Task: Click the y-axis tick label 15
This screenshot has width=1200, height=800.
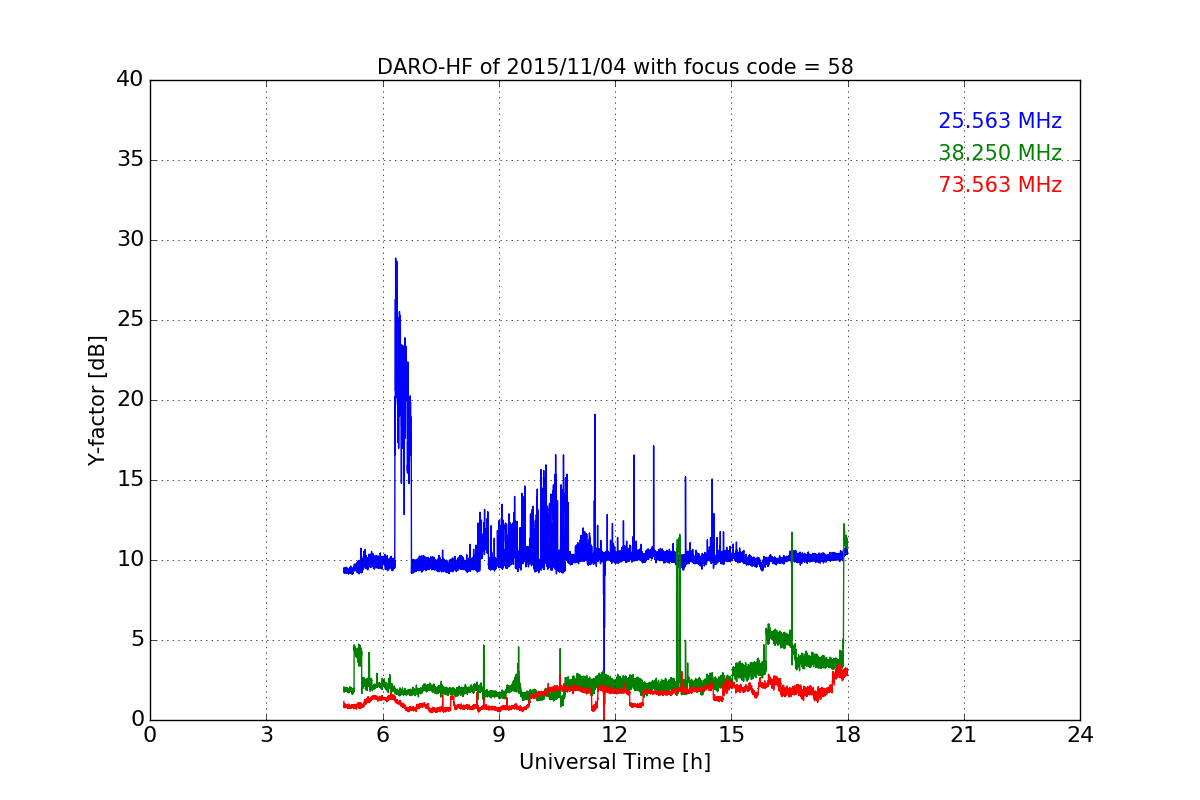Action: pos(130,480)
